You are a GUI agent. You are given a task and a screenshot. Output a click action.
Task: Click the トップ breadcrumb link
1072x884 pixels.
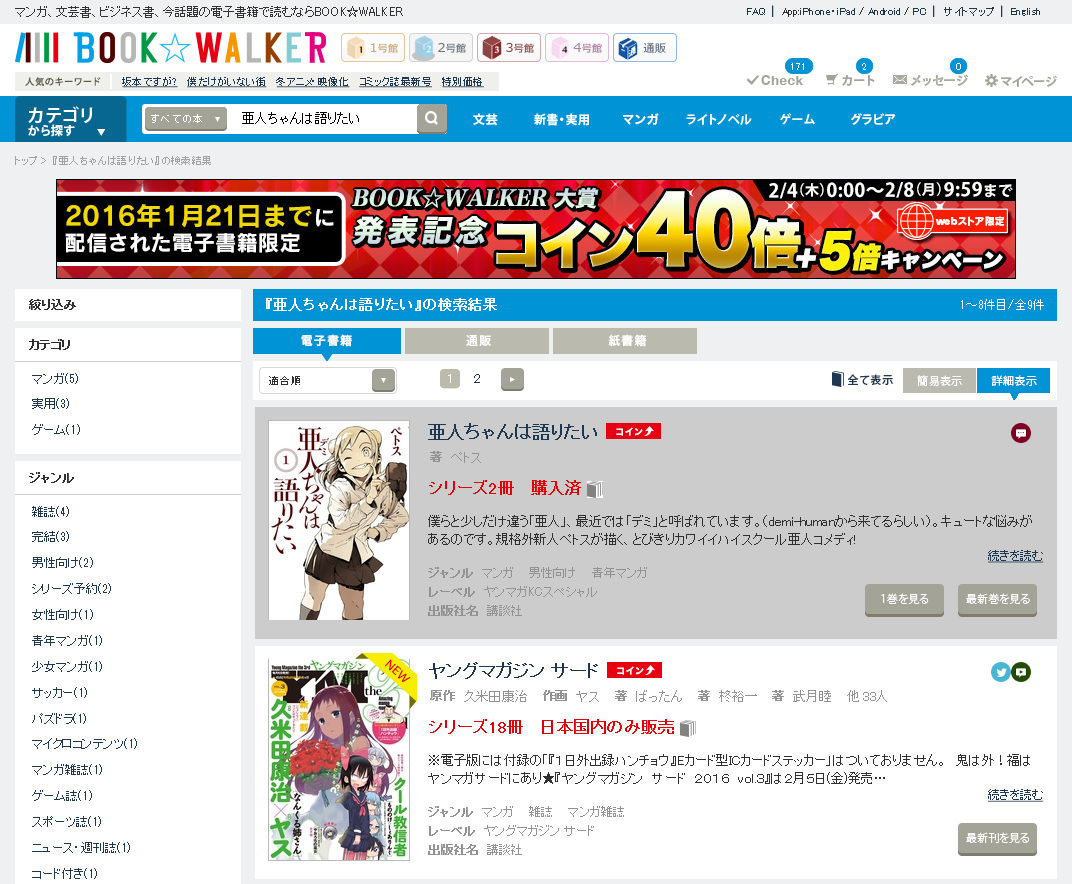[25, 161]
